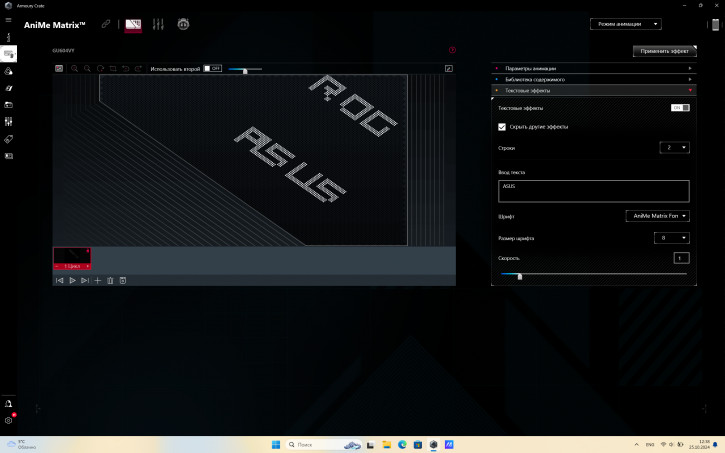The image size is (725, 453).
Task: Open the Шрифт AniMe Matrix Font dropdown
Action: coord(657,216)
